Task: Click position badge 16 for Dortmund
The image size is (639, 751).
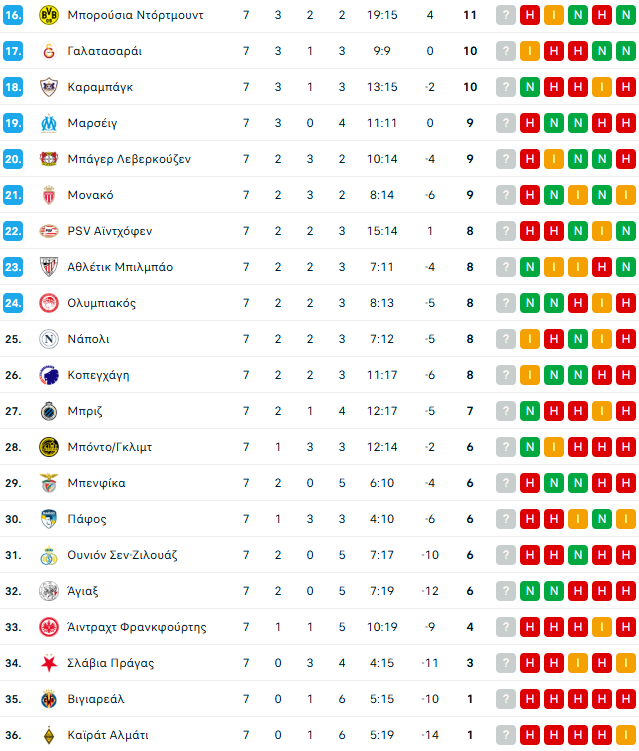Action: tap(13, 15)
